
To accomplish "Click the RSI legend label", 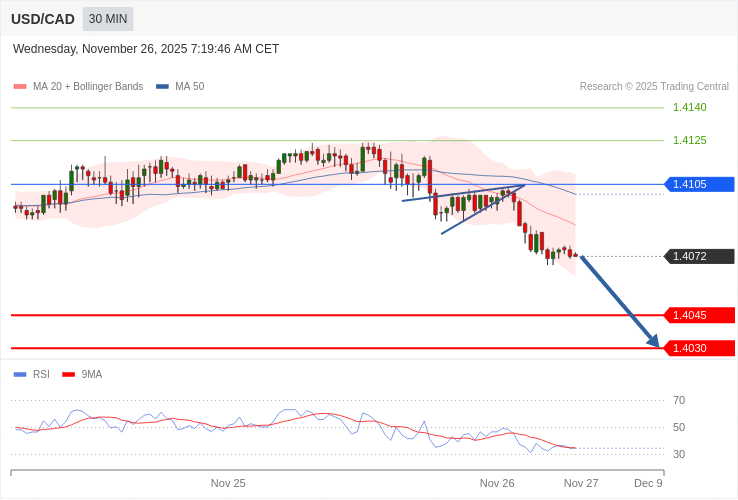I will pos(41,375).
